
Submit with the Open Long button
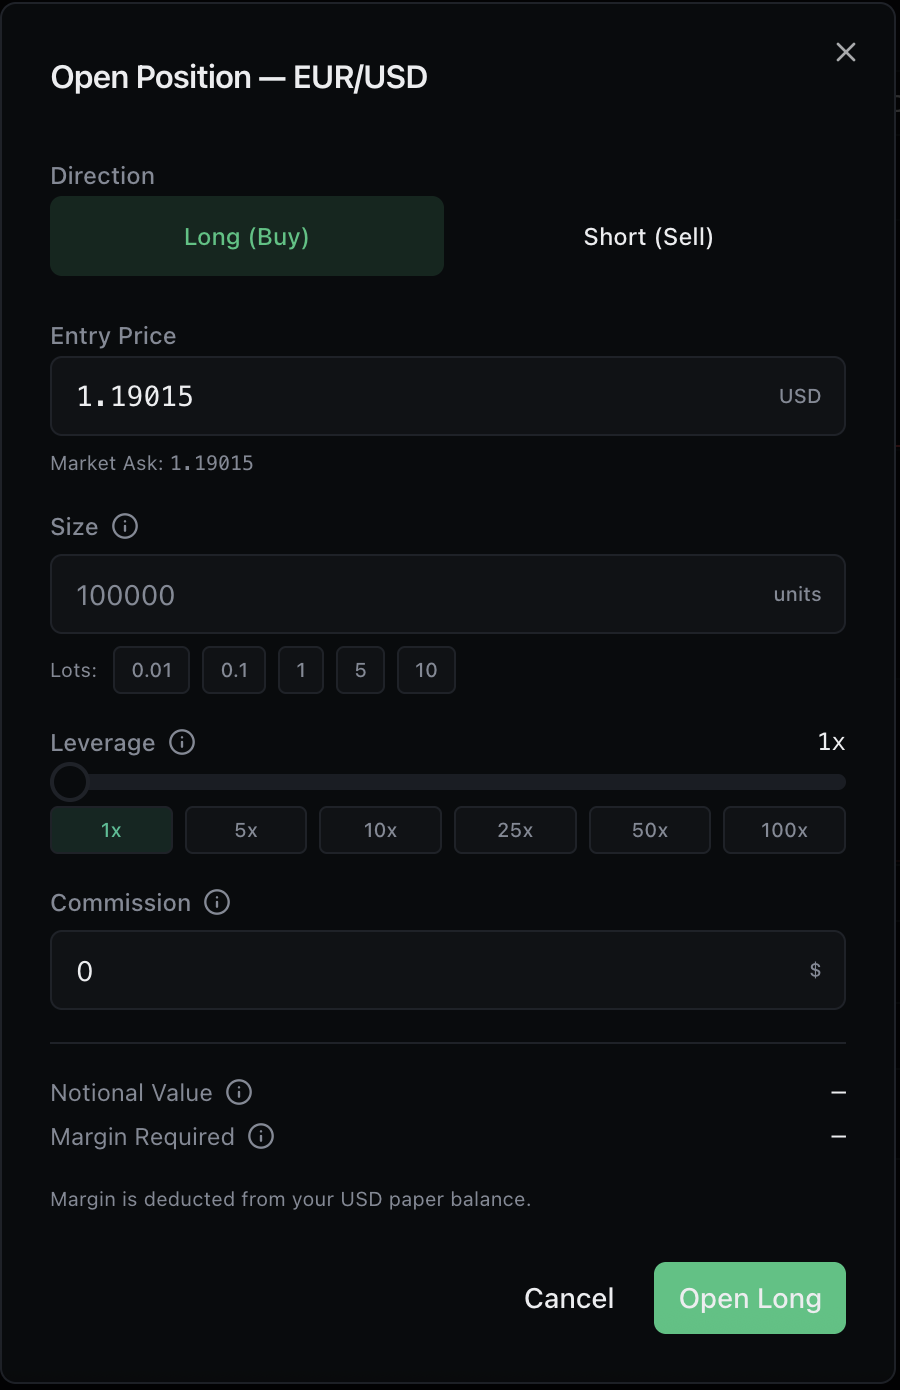(x=749, y=1298)
